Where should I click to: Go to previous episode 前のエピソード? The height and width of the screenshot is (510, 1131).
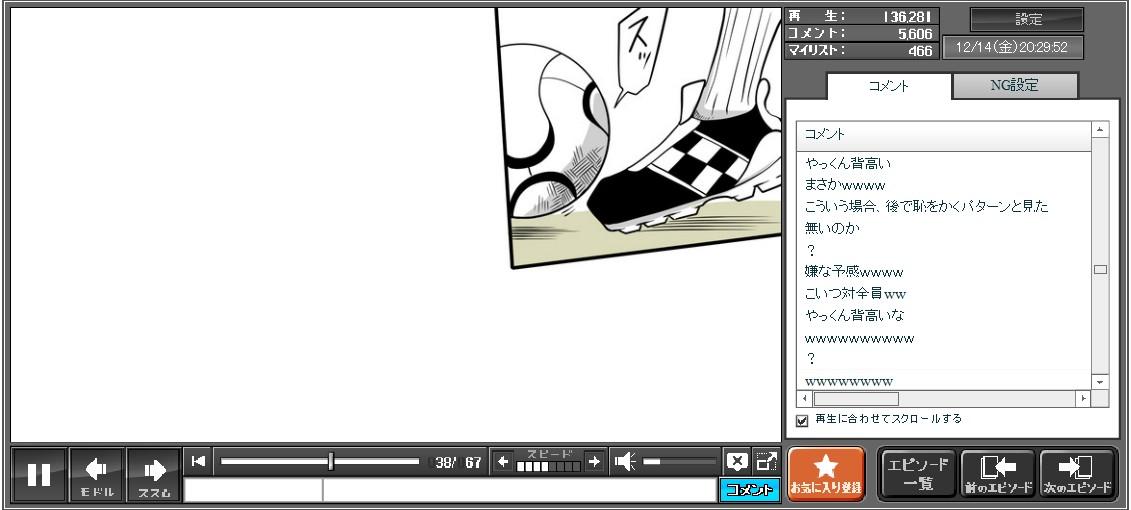coord(997,473)
